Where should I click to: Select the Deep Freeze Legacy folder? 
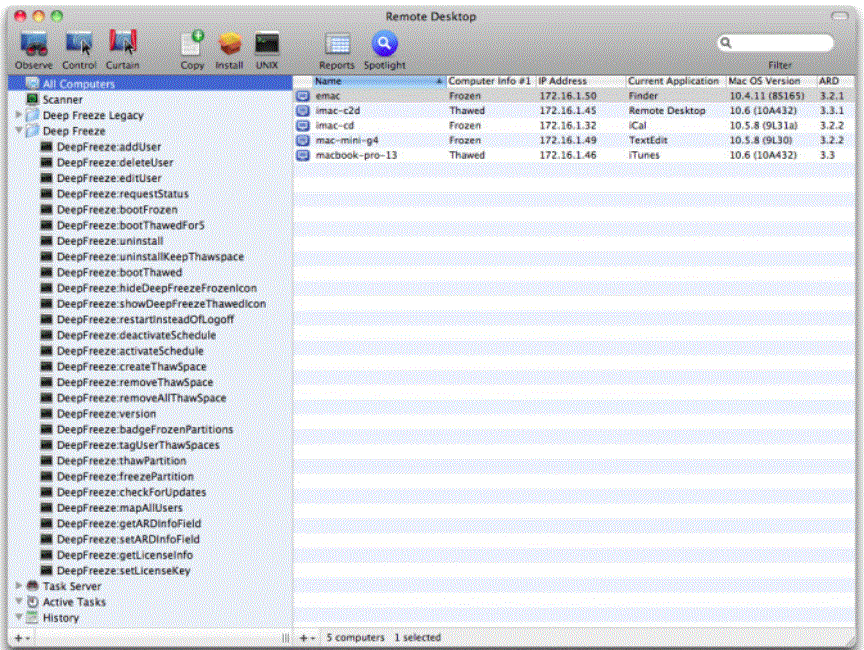pos(93,115)
